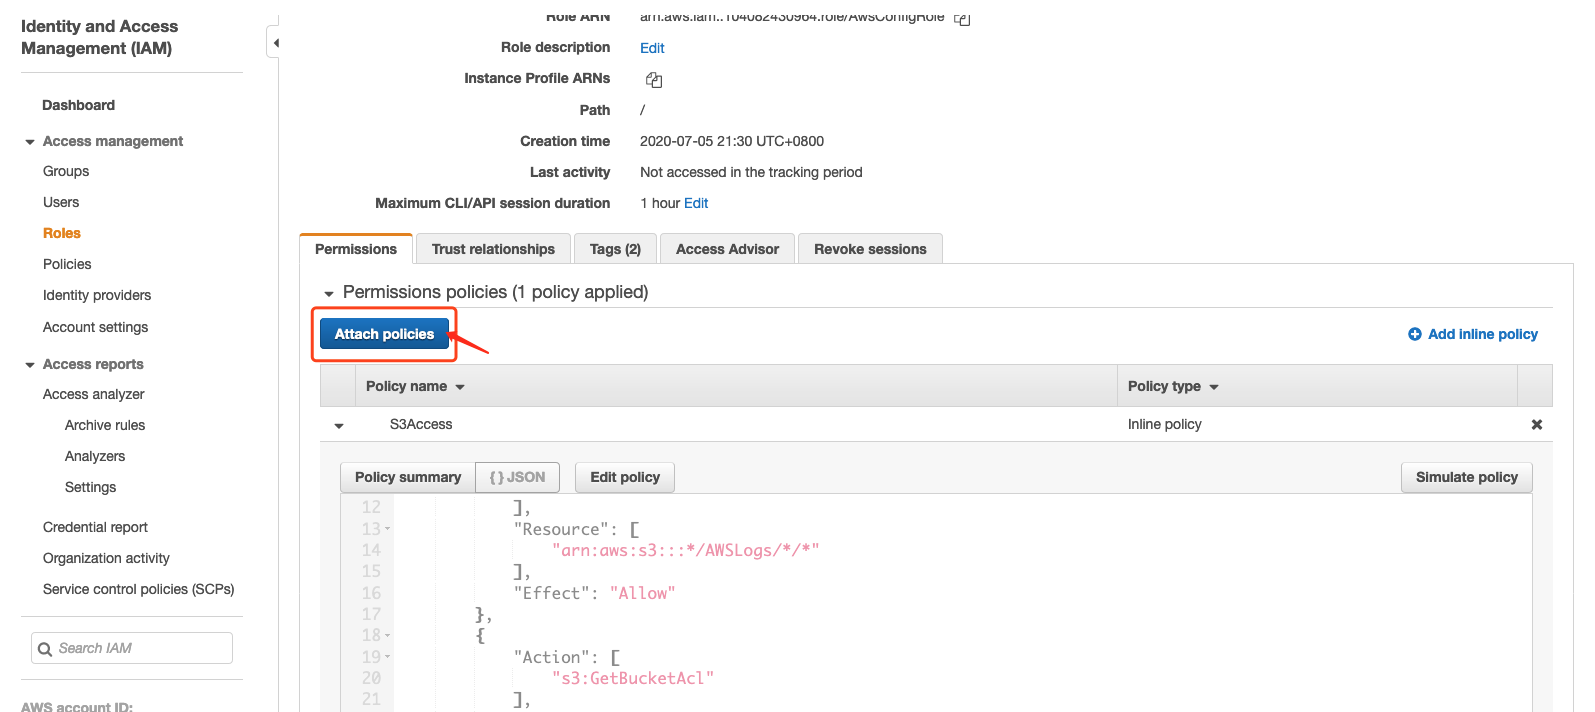Viewport: 1595px width, 712px height.
Task: Sort by Policy type column arrow
Action: tap(1214, 387)
